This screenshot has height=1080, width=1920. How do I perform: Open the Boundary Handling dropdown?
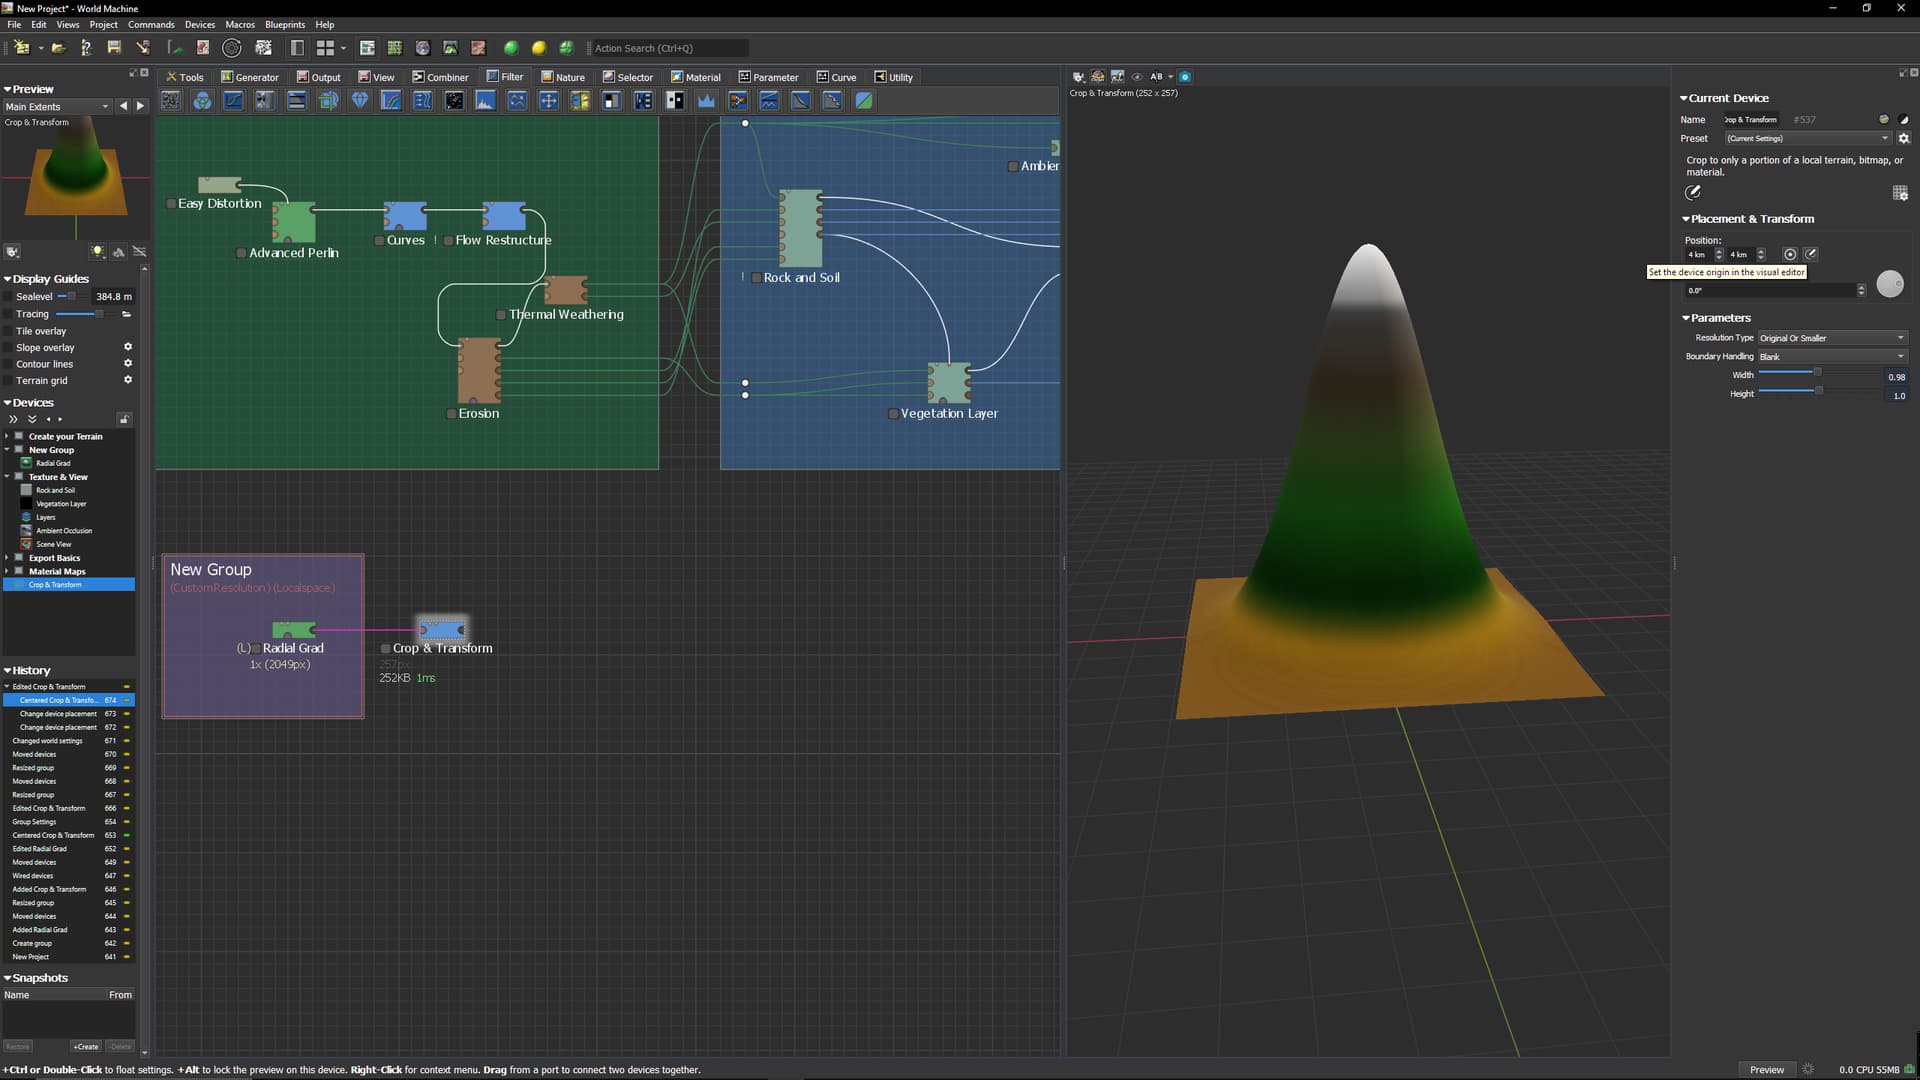pyautogui.click(x=1832, y=357)
